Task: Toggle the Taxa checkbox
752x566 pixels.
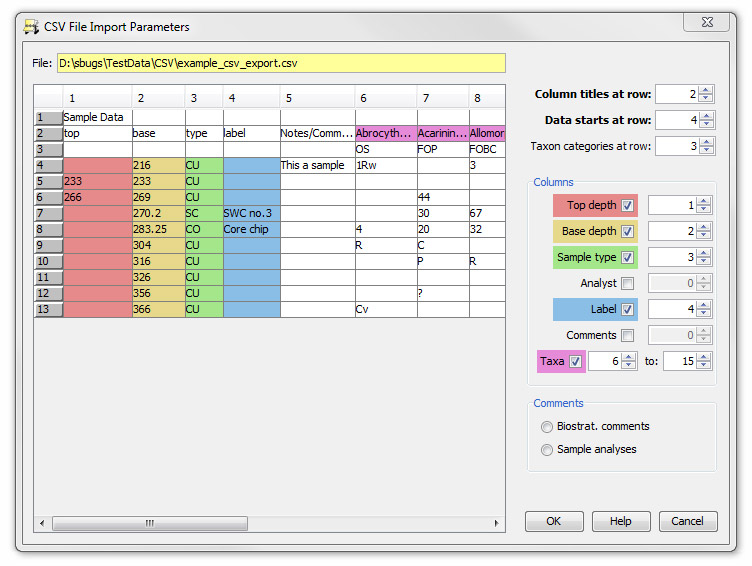Action: 576,361
